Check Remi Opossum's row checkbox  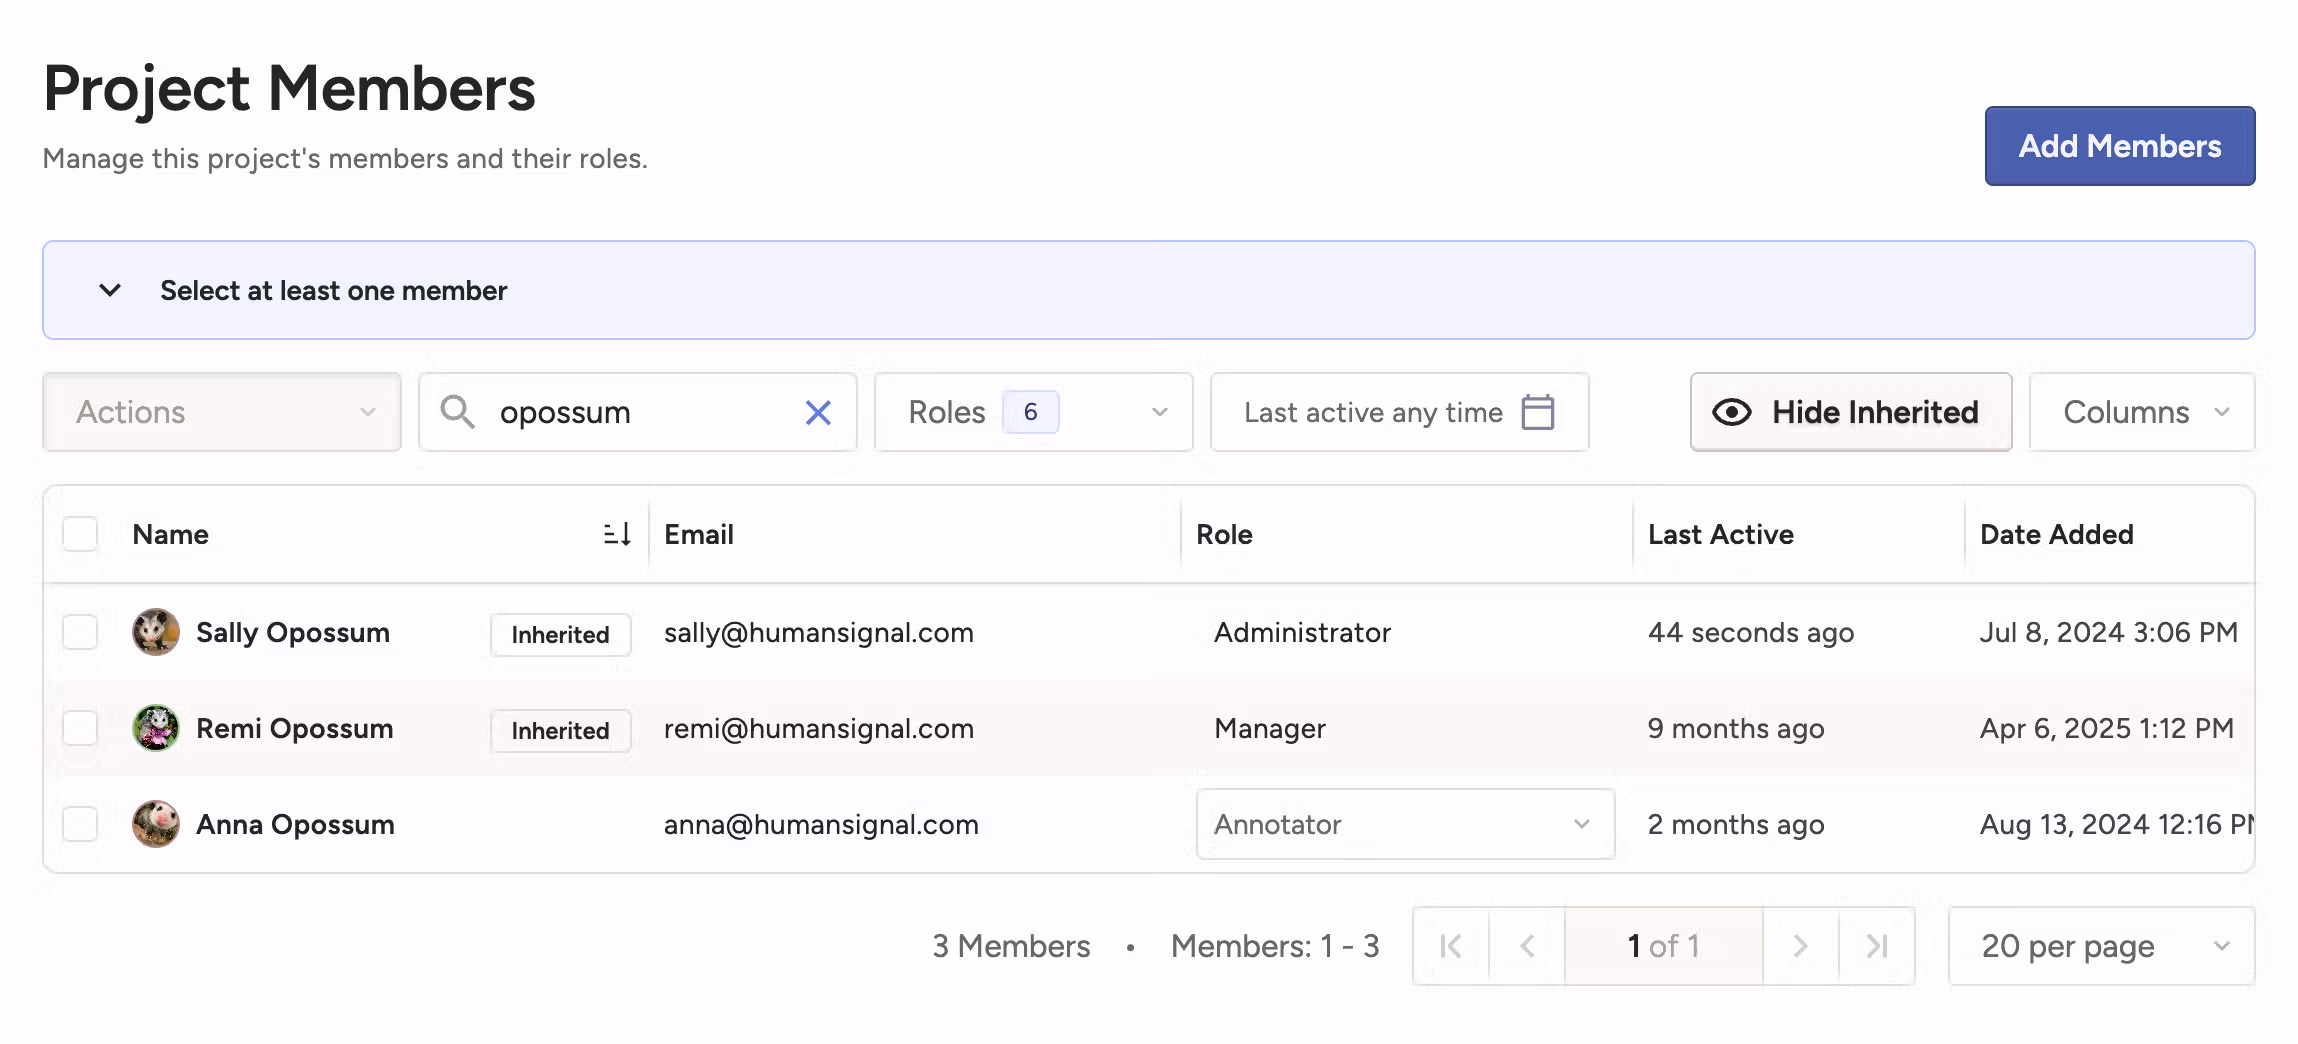point(80,728)
